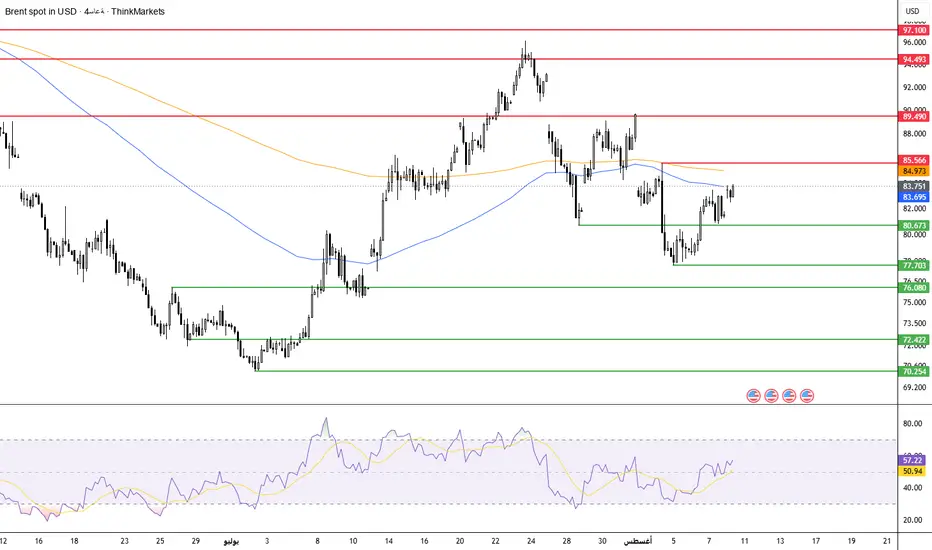Click the orange 84.973 moving average label
932x550 pixels.
coord(914,171)
